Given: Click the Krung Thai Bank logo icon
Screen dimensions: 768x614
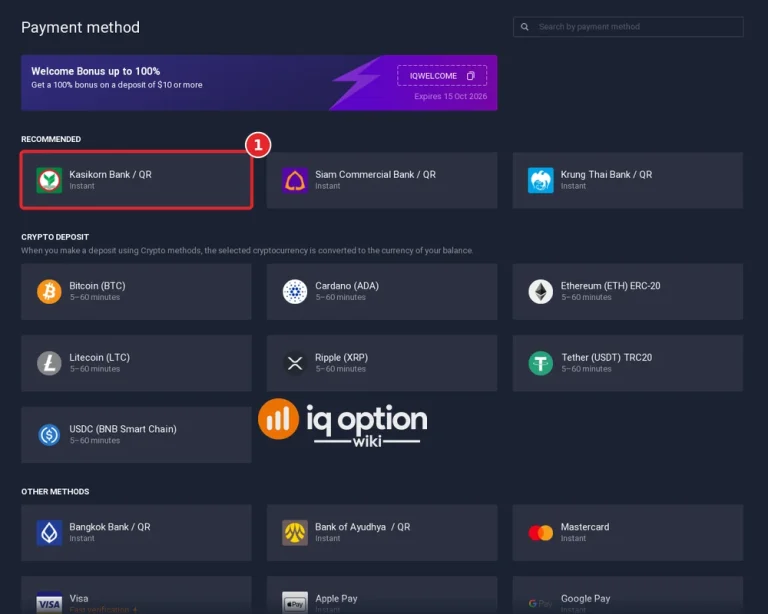Looking at the screenshot, I should (541, 180).
